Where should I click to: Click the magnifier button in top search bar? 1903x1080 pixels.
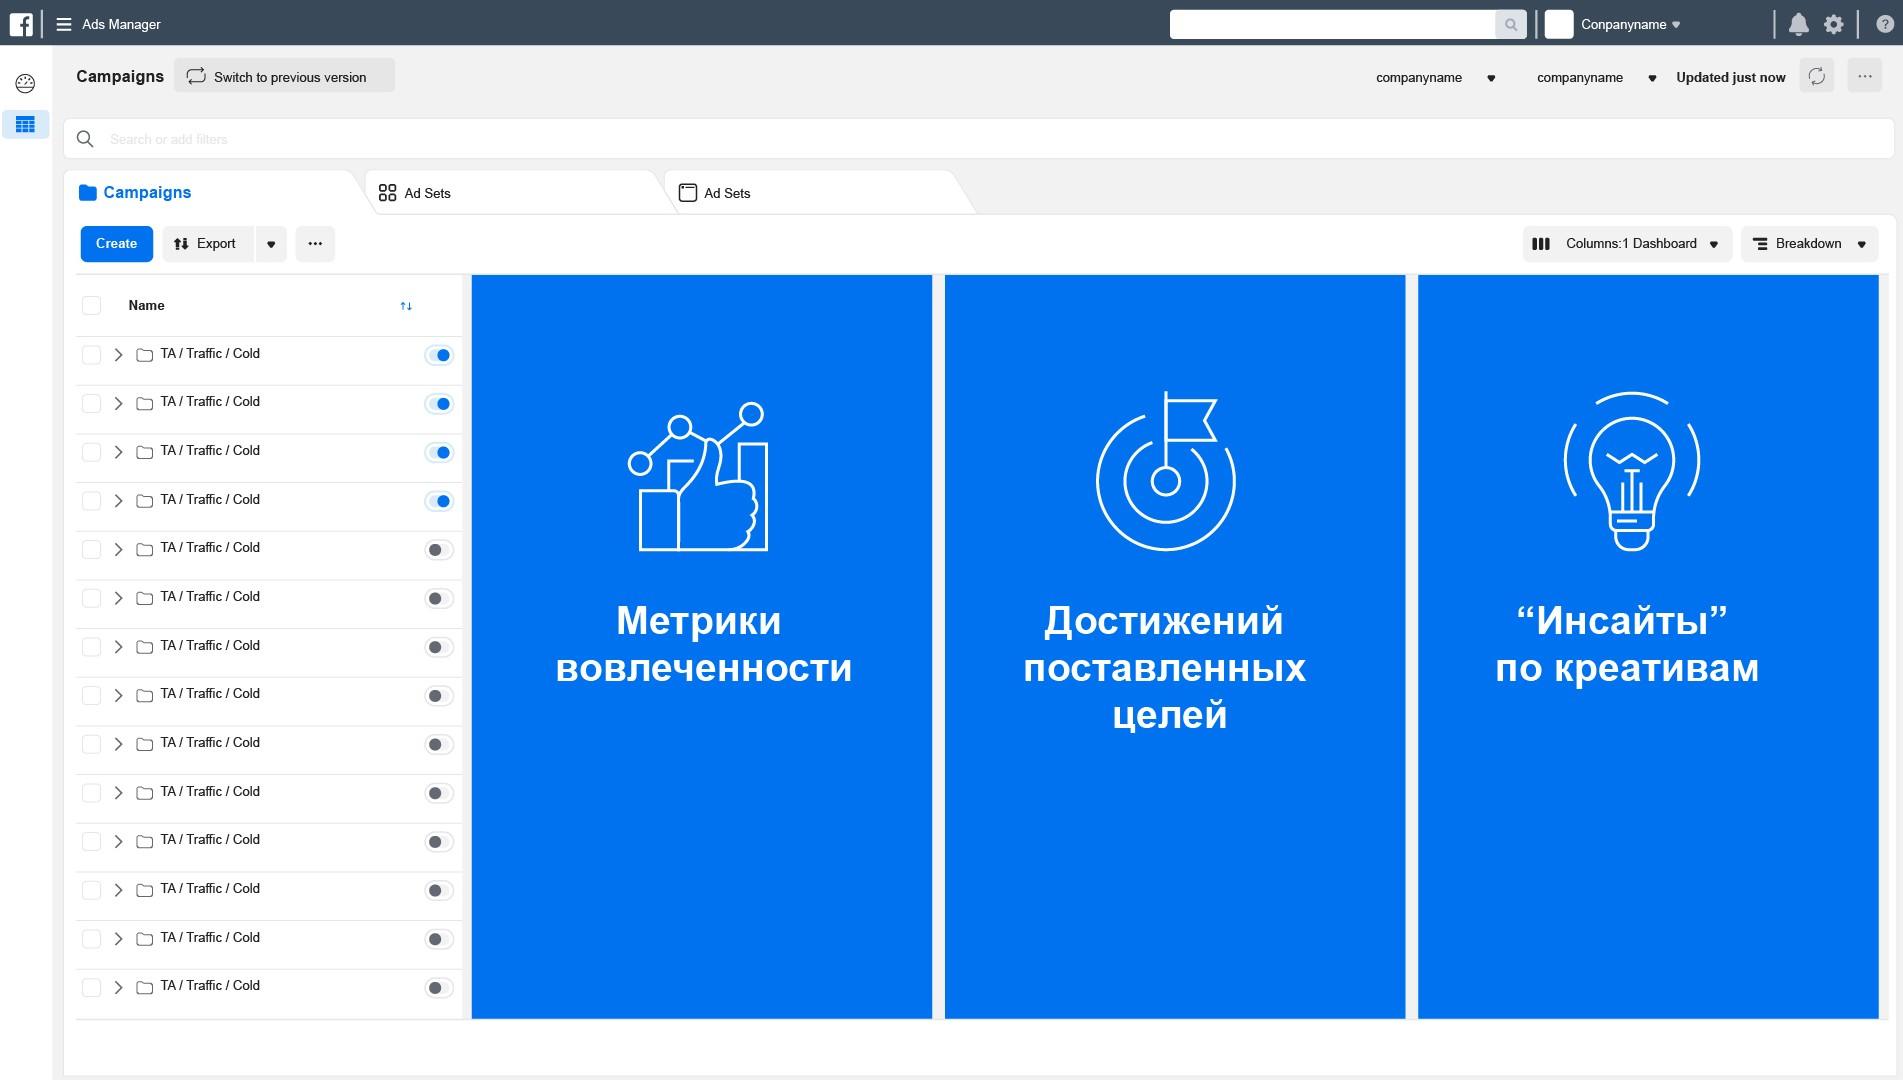click(1510, 24)
